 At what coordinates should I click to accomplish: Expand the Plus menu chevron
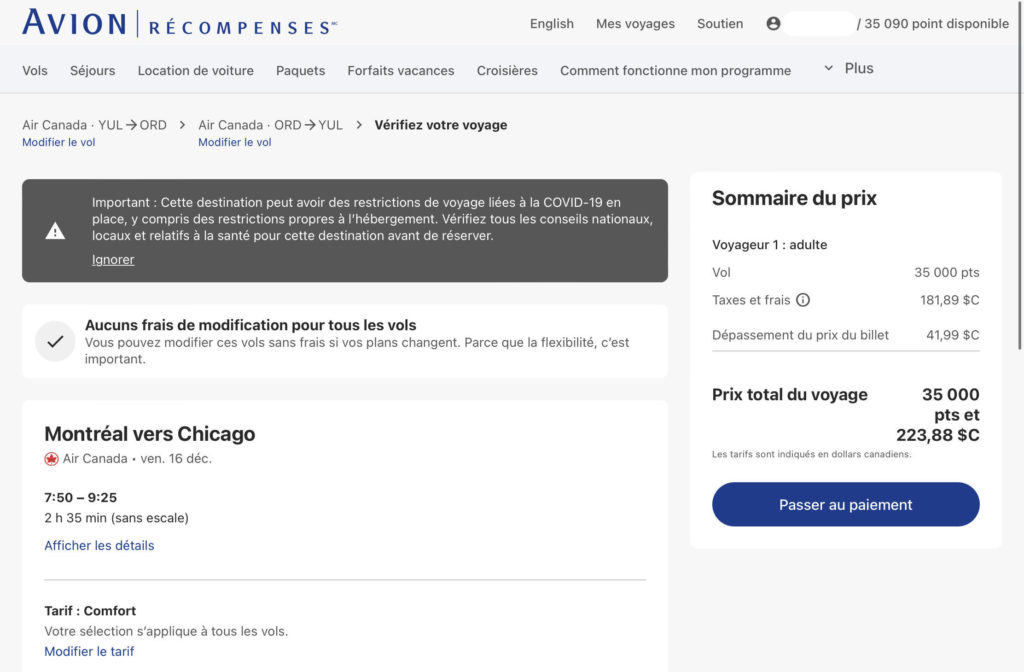[x=828, y=68]
